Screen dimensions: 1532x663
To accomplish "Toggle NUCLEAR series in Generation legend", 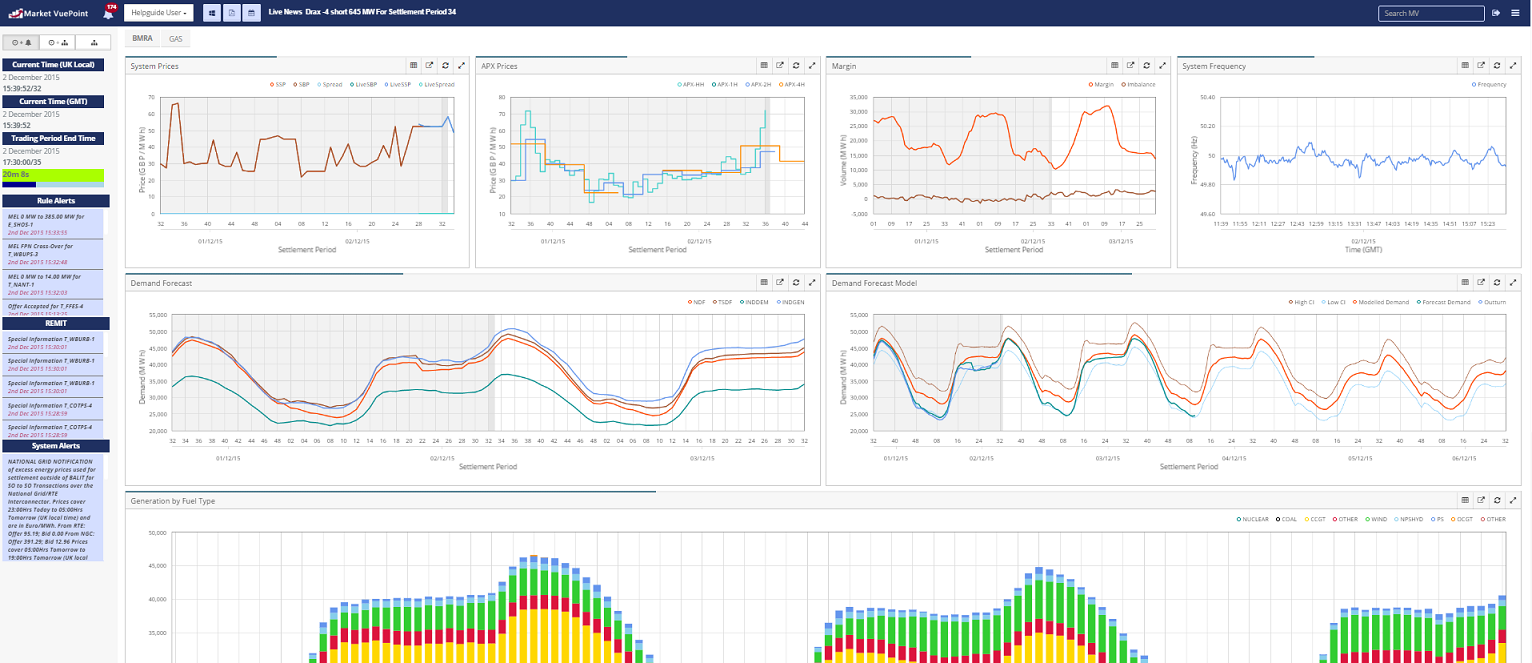I will [x=1254, y=519].
